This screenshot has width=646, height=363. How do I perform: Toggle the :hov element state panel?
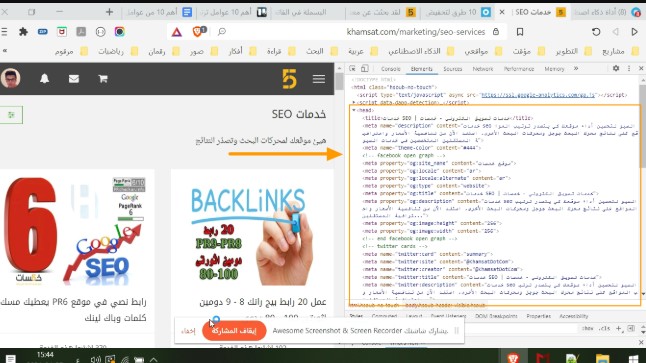click(587, 328)
